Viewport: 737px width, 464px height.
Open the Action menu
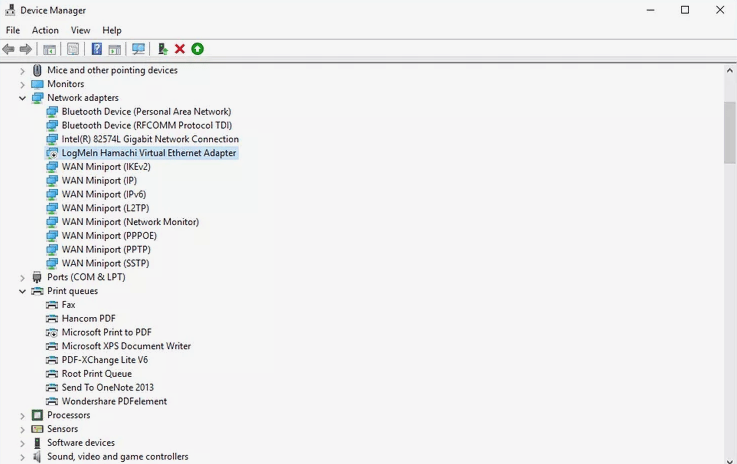45,30
